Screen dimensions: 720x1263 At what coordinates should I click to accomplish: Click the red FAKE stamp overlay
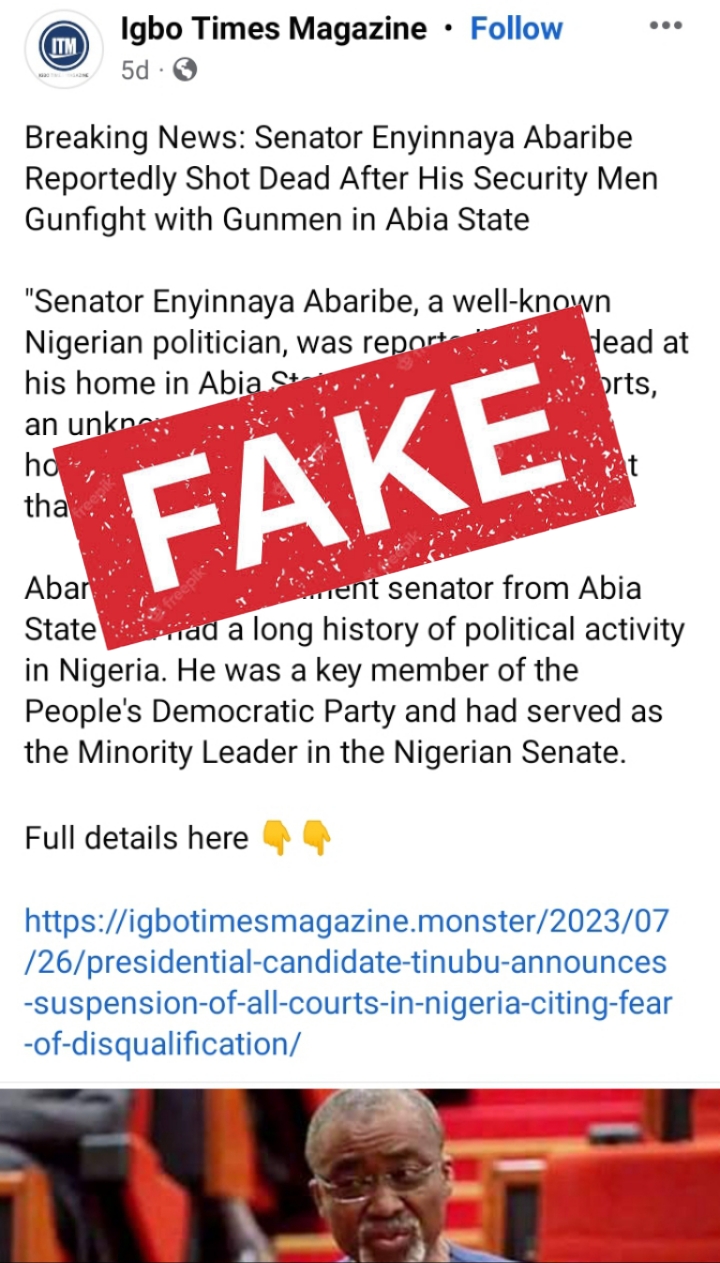354,465
